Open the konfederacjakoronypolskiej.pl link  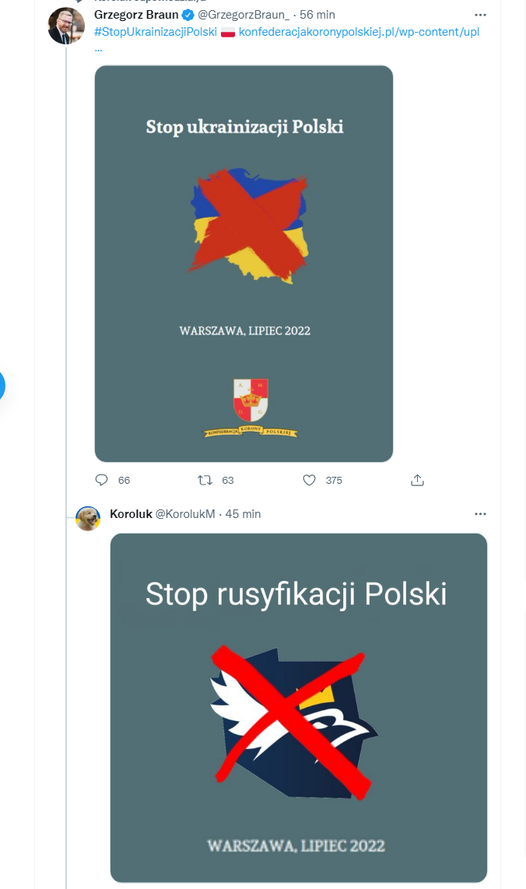359,32
